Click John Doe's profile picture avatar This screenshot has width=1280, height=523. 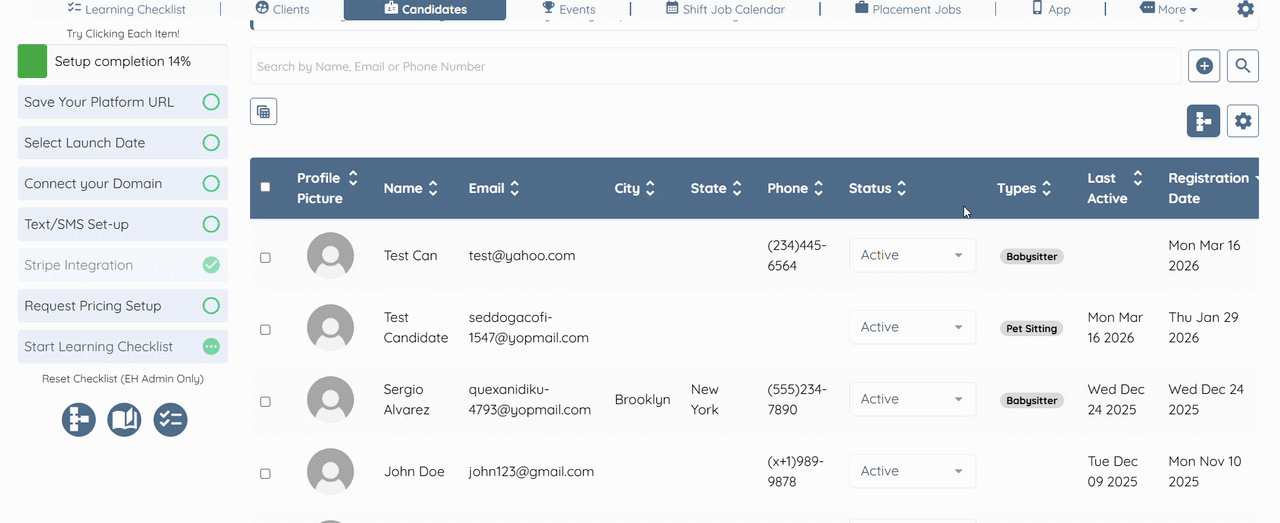tap(330, 472)
